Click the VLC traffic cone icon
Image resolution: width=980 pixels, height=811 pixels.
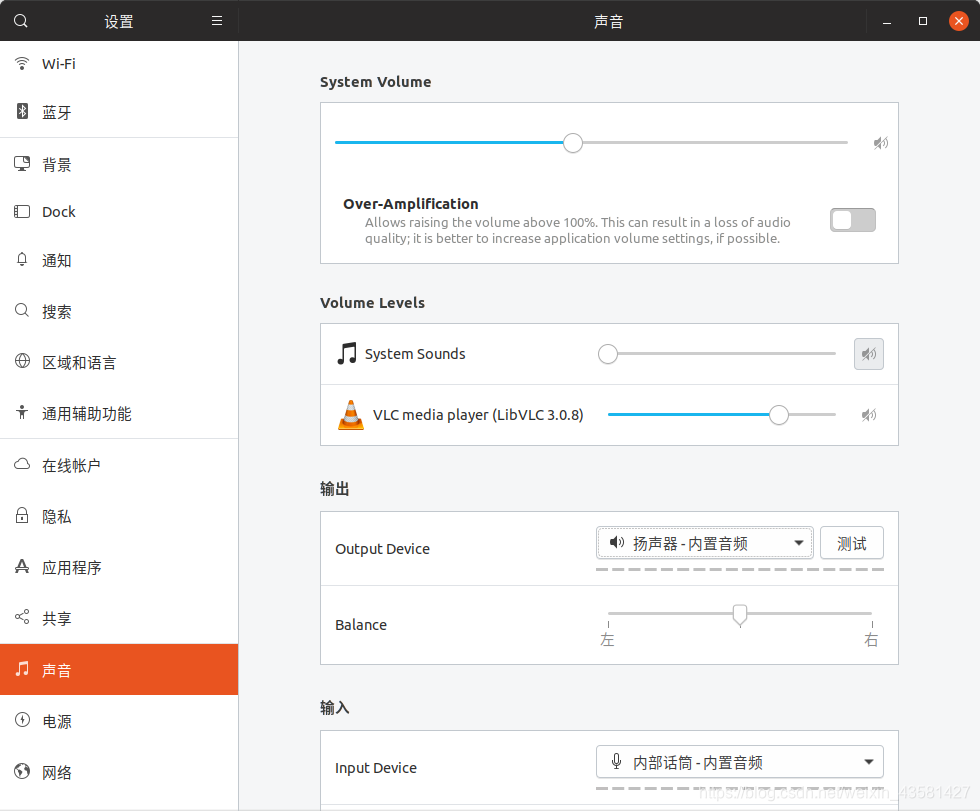(351, 415)
